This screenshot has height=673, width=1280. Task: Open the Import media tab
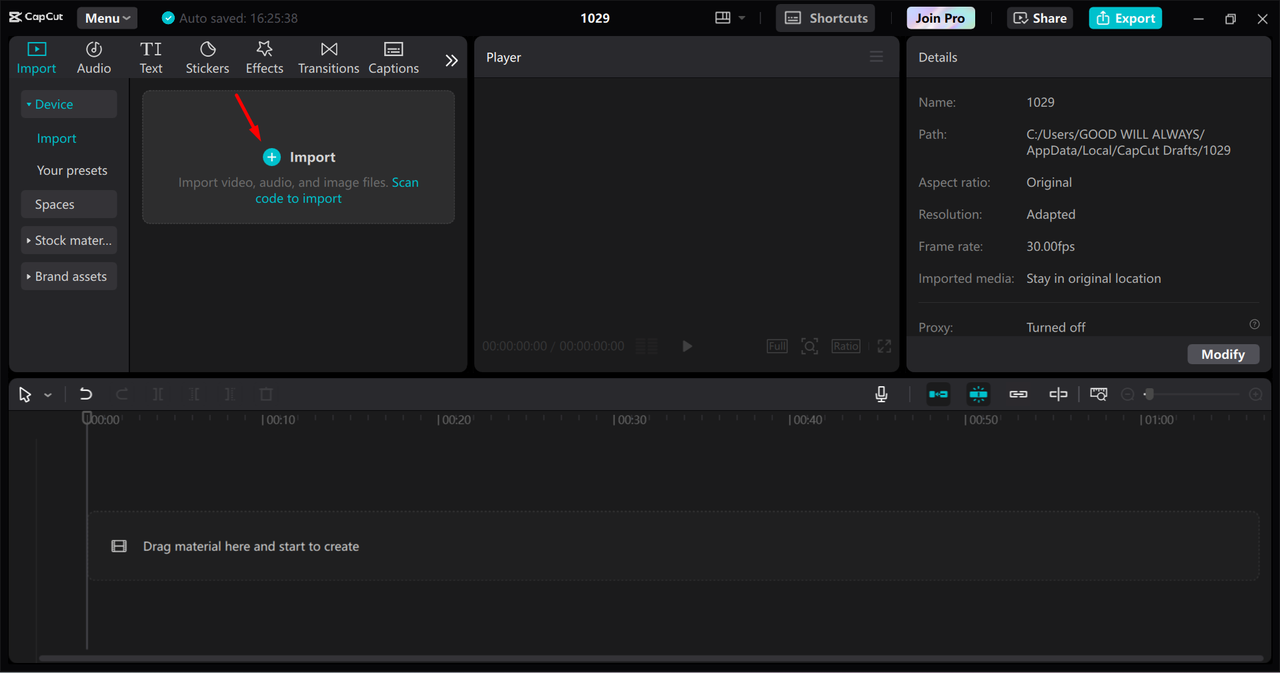click(36, 58)
